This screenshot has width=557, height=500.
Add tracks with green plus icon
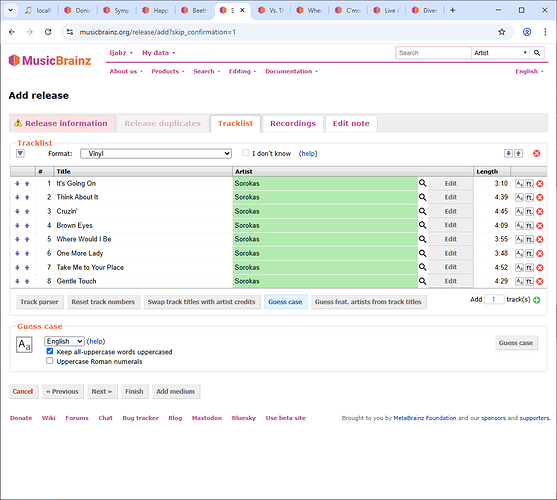point(537,300)
